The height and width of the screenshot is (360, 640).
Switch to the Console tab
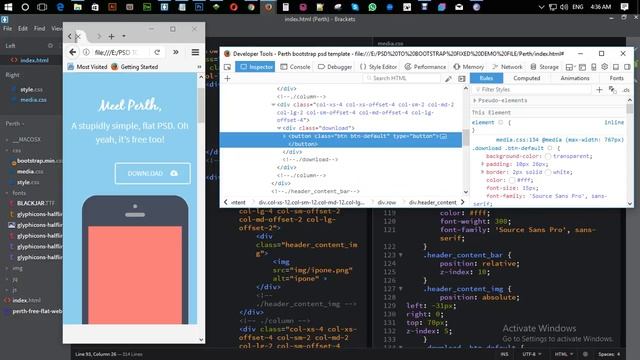(295, 67)
